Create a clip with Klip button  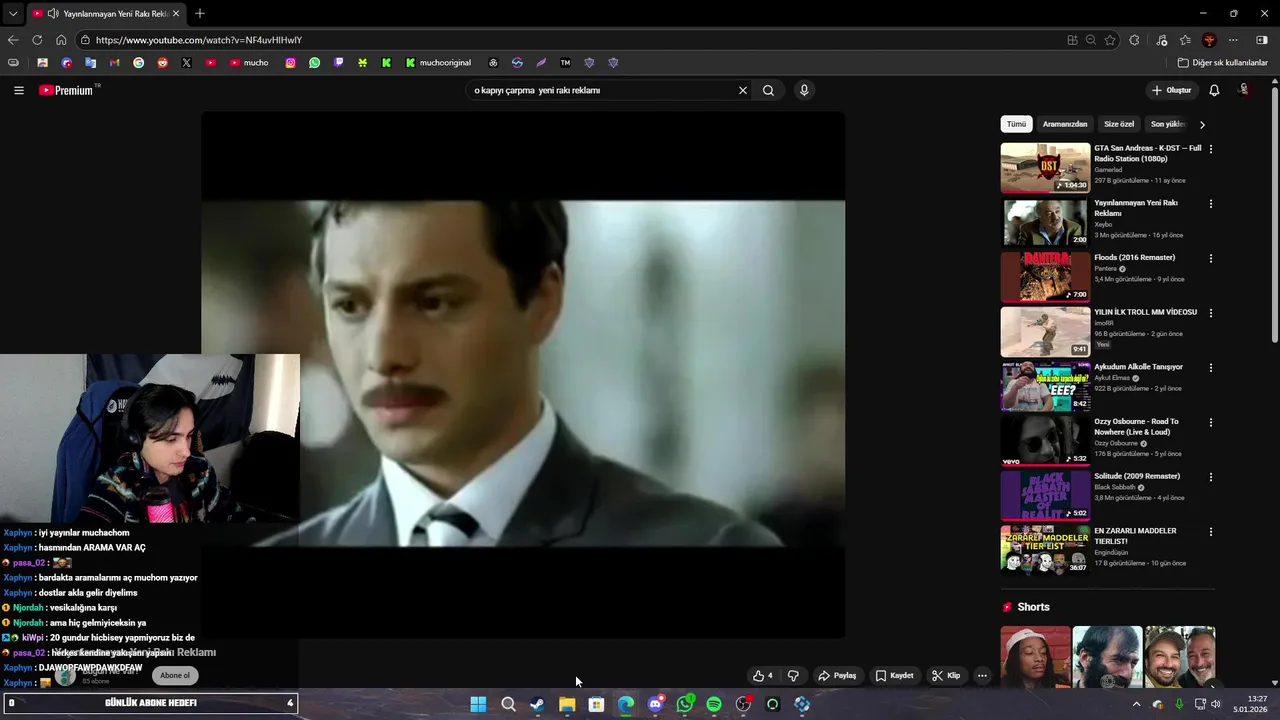946,676
